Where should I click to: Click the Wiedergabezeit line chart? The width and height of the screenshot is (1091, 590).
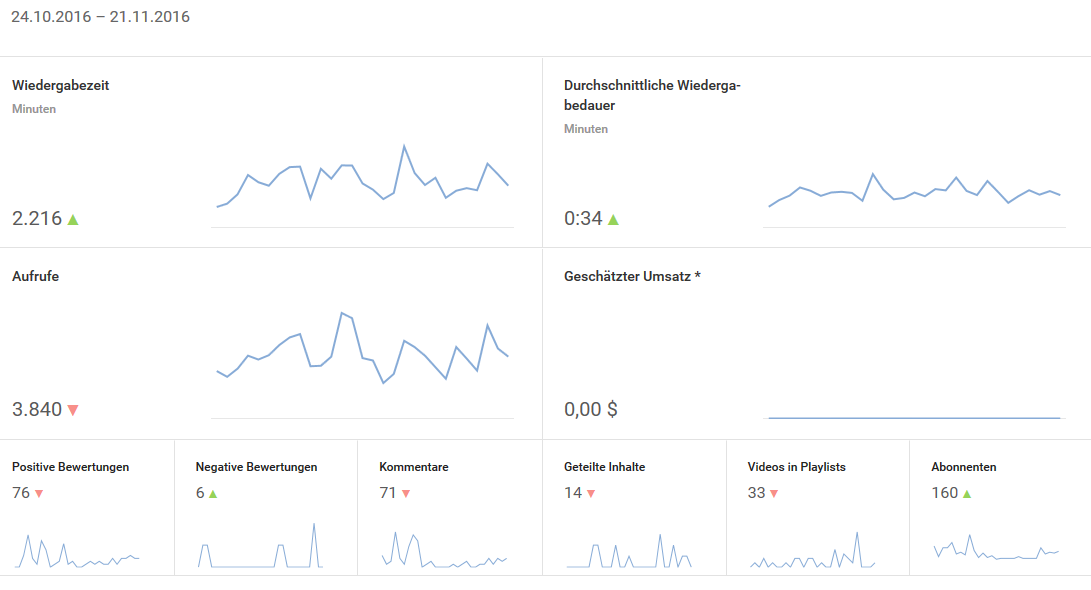pyautogui.click(x=362, y=180)
